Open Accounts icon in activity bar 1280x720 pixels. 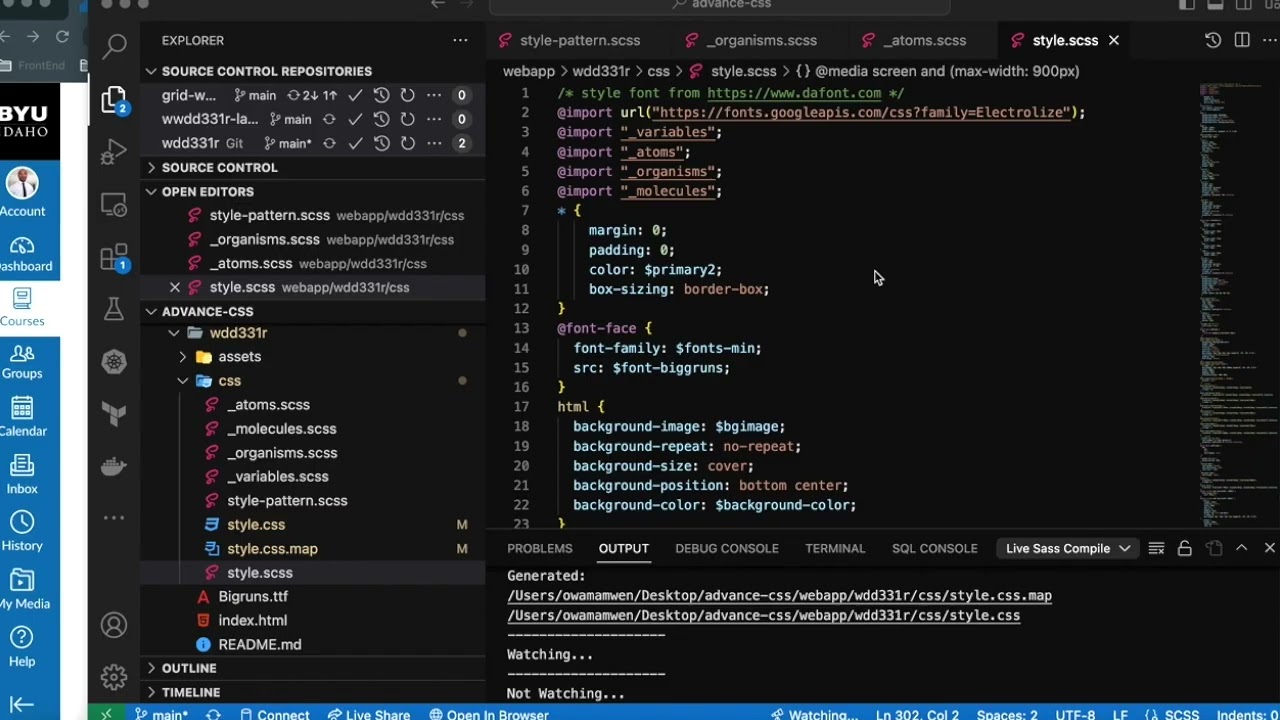point(114,625)
